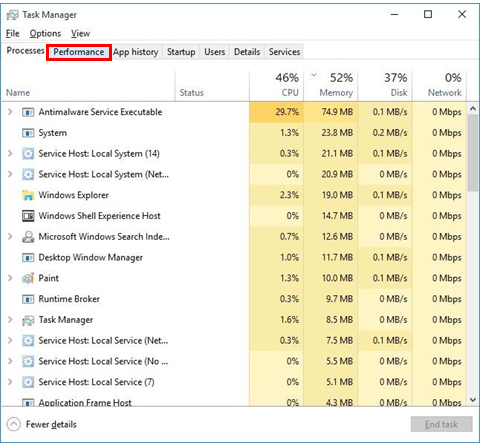
Task: Click the Service Host Local System (14) gear icon
Action: (x=28, y=154)
